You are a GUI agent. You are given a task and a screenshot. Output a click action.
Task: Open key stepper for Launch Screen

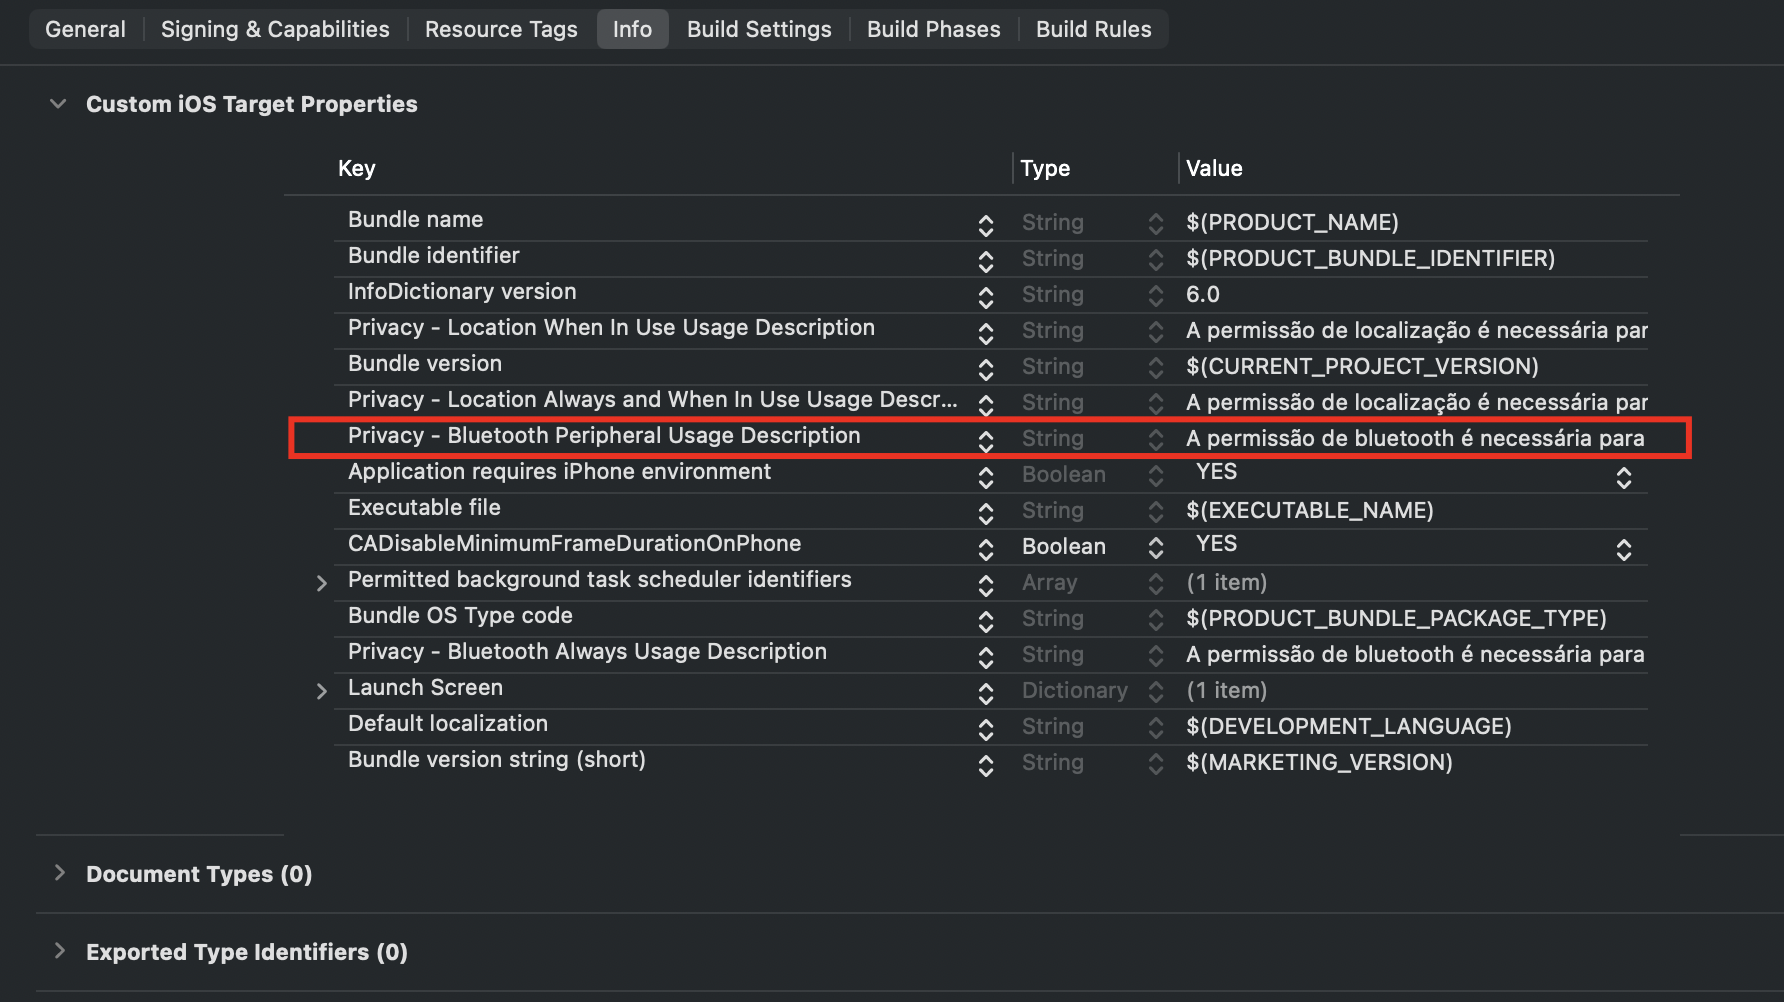pyautogui.click(x=986, y=693)
